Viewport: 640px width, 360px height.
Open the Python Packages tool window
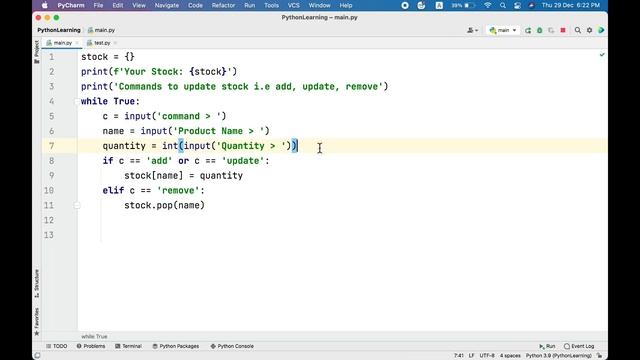(176, 346)
